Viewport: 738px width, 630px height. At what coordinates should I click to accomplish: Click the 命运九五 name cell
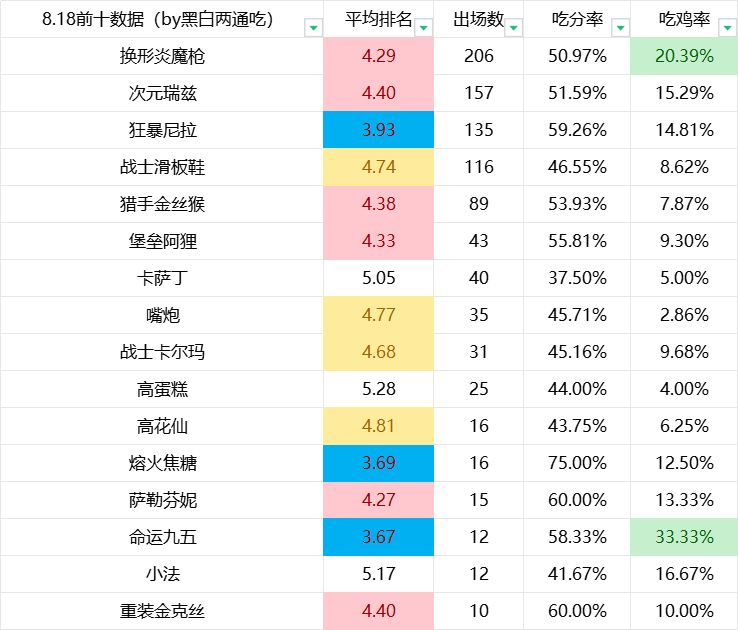(162, 537)
